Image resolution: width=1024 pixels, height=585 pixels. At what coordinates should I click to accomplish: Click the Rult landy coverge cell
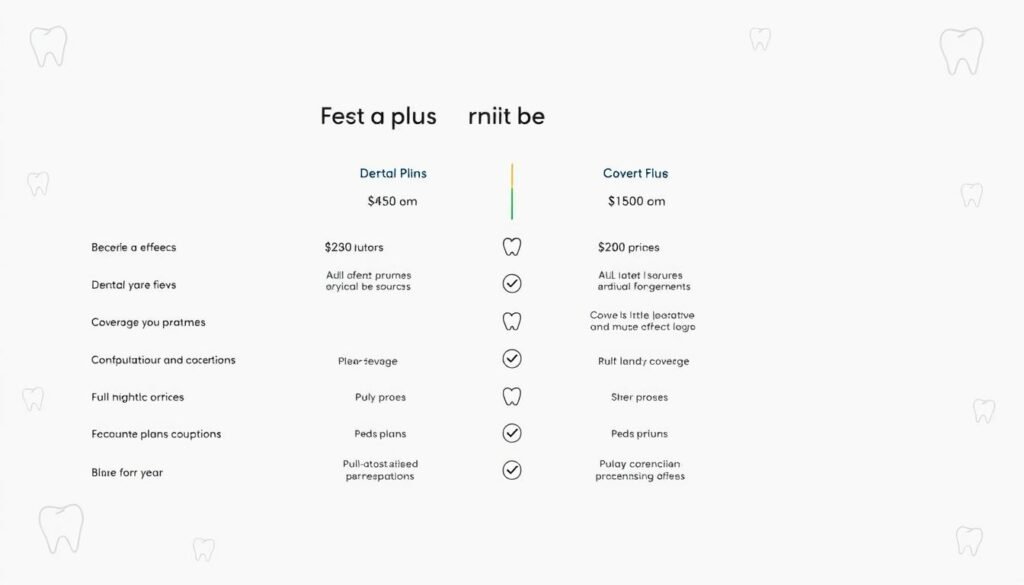[643, 361]
